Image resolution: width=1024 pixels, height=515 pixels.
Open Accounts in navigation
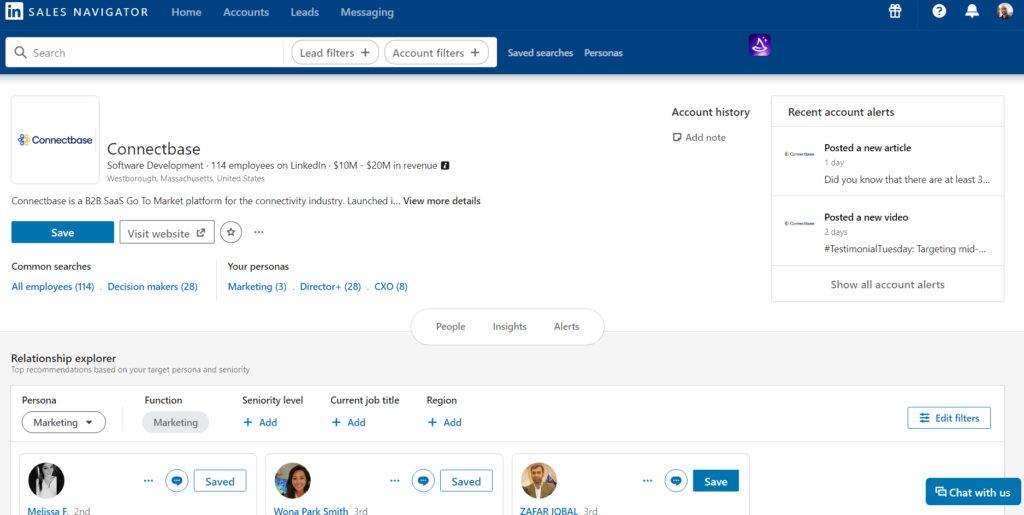click(246, 12)
